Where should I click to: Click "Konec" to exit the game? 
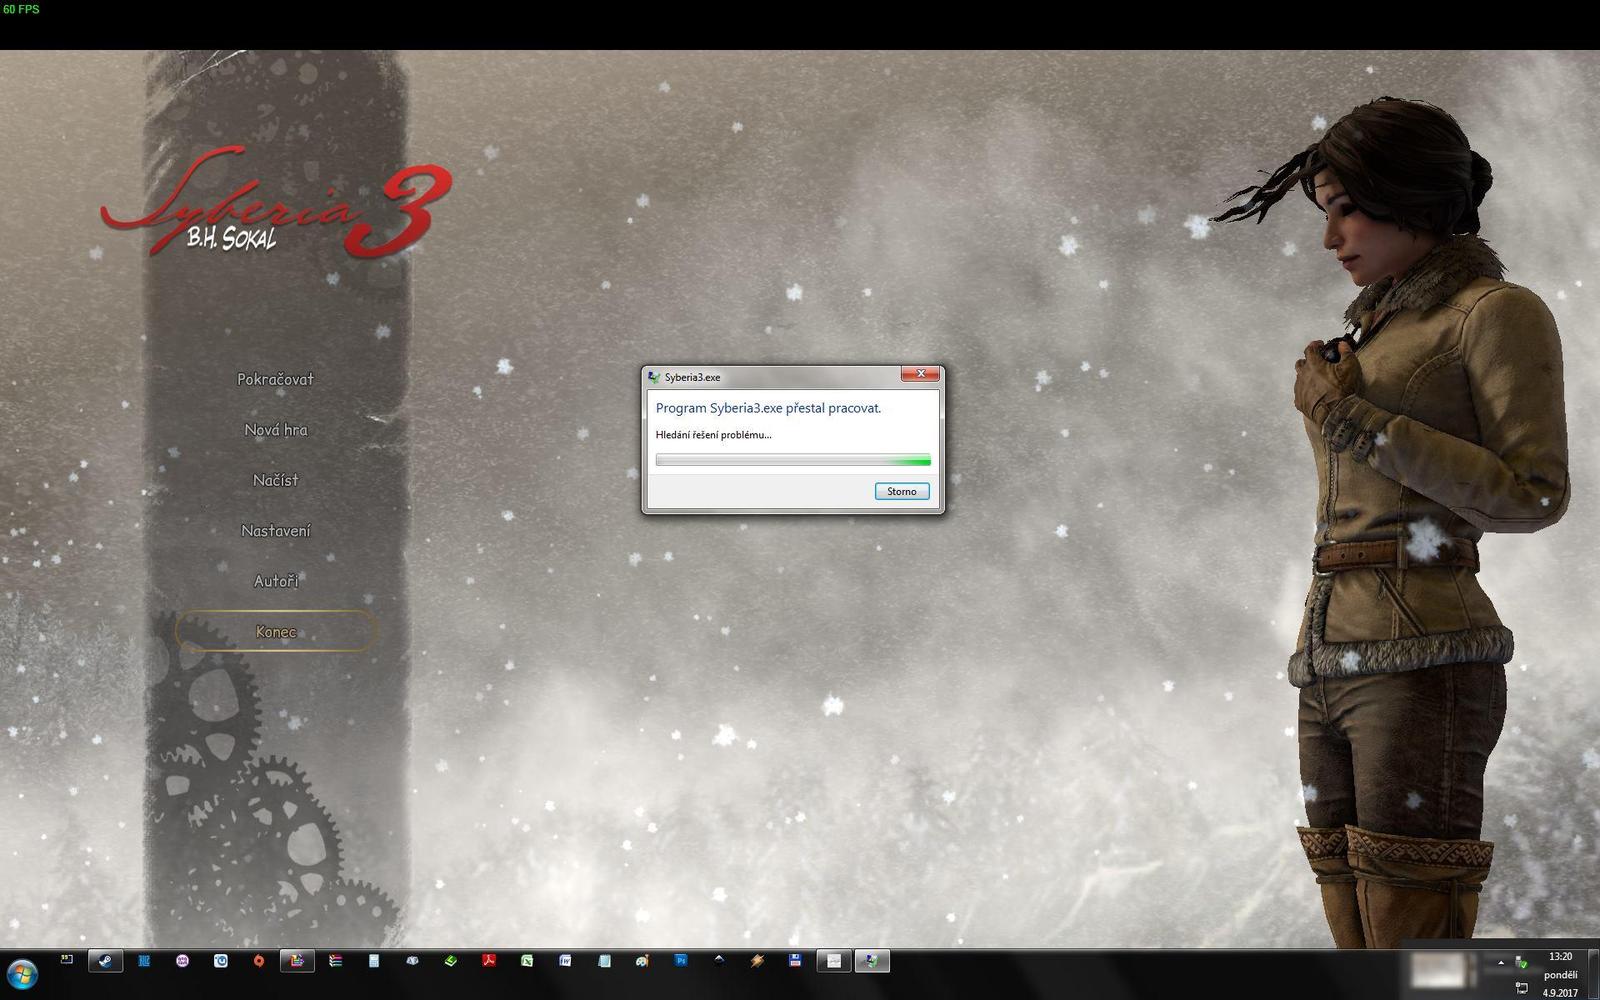click(x=275, y=631)
